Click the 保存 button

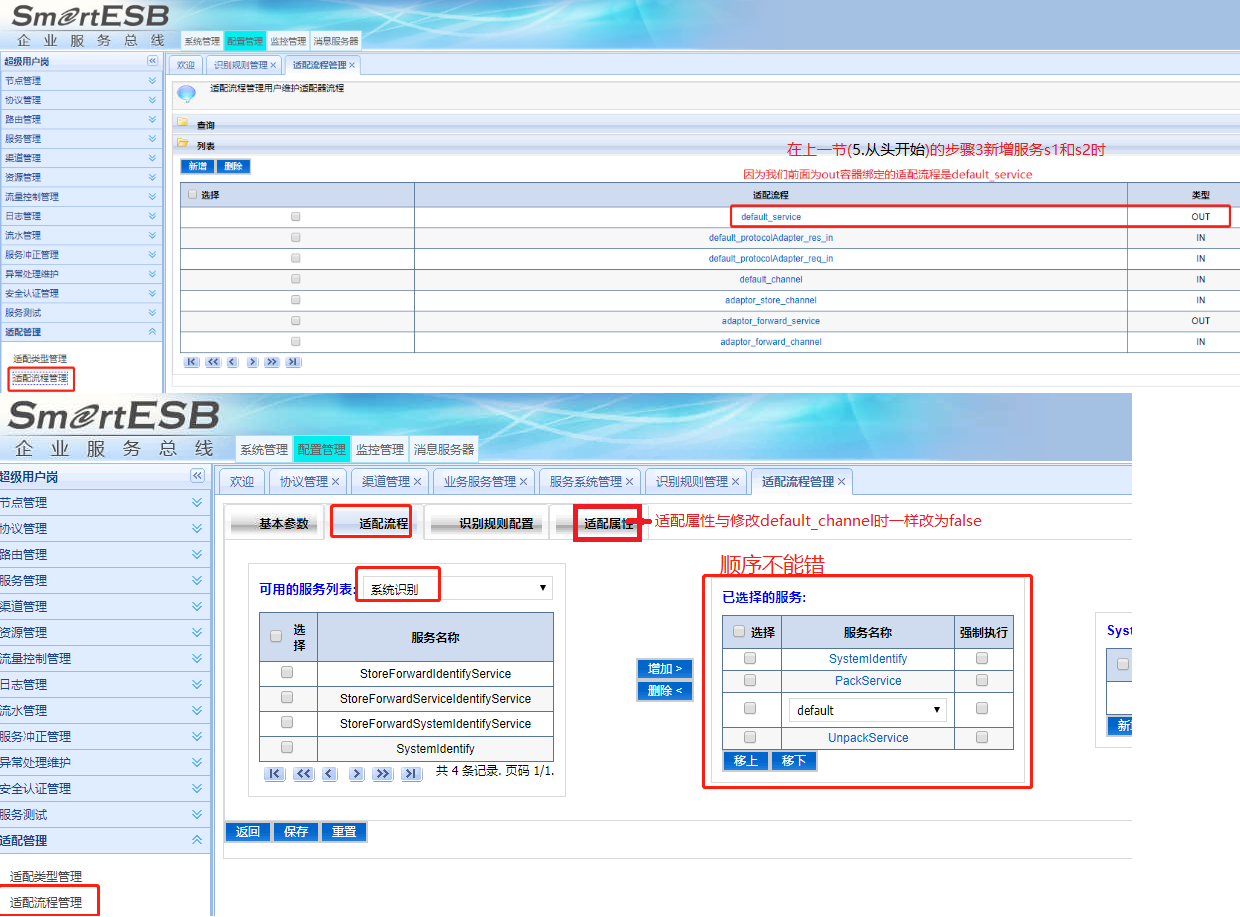[296, 832]
